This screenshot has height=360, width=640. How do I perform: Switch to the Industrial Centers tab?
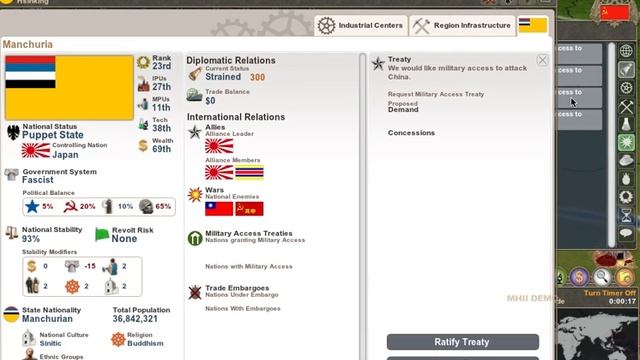pos(361,26)
